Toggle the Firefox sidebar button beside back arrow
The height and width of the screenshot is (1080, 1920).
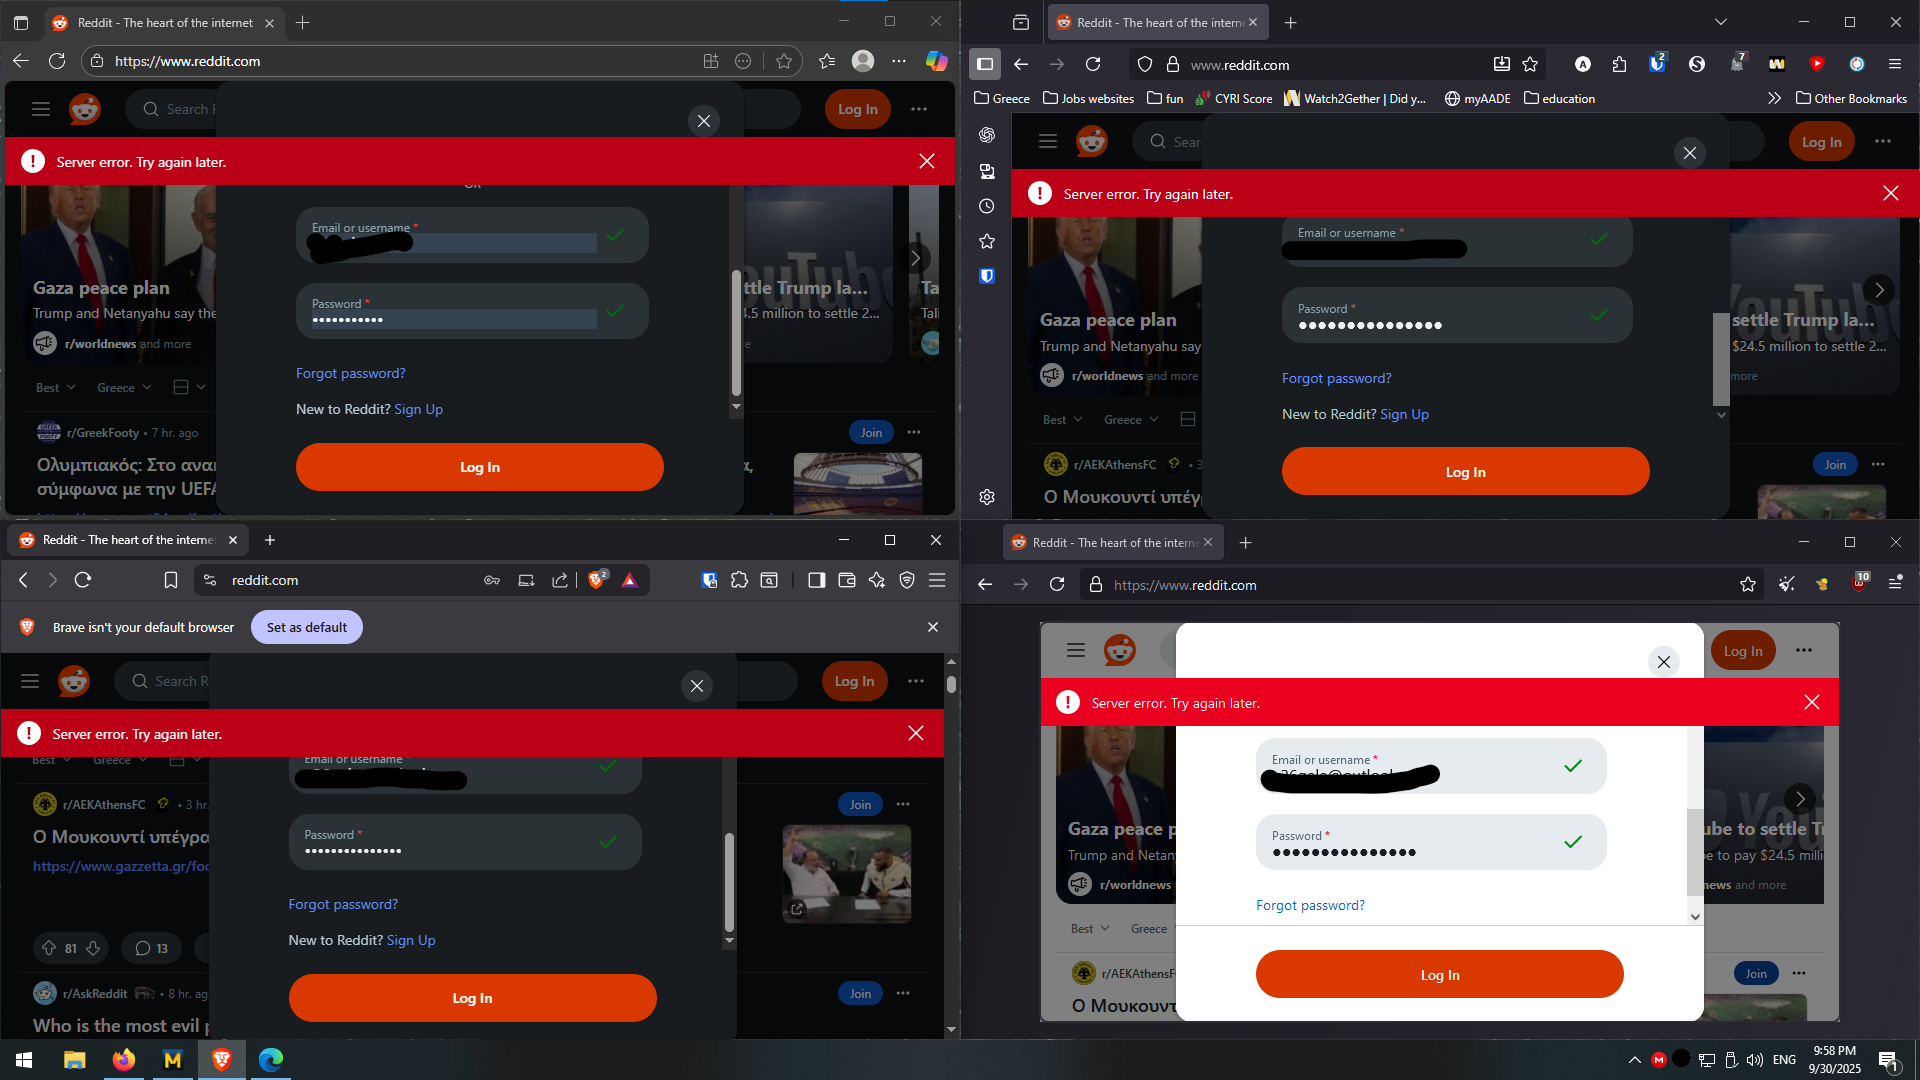[x=985, y=64]
